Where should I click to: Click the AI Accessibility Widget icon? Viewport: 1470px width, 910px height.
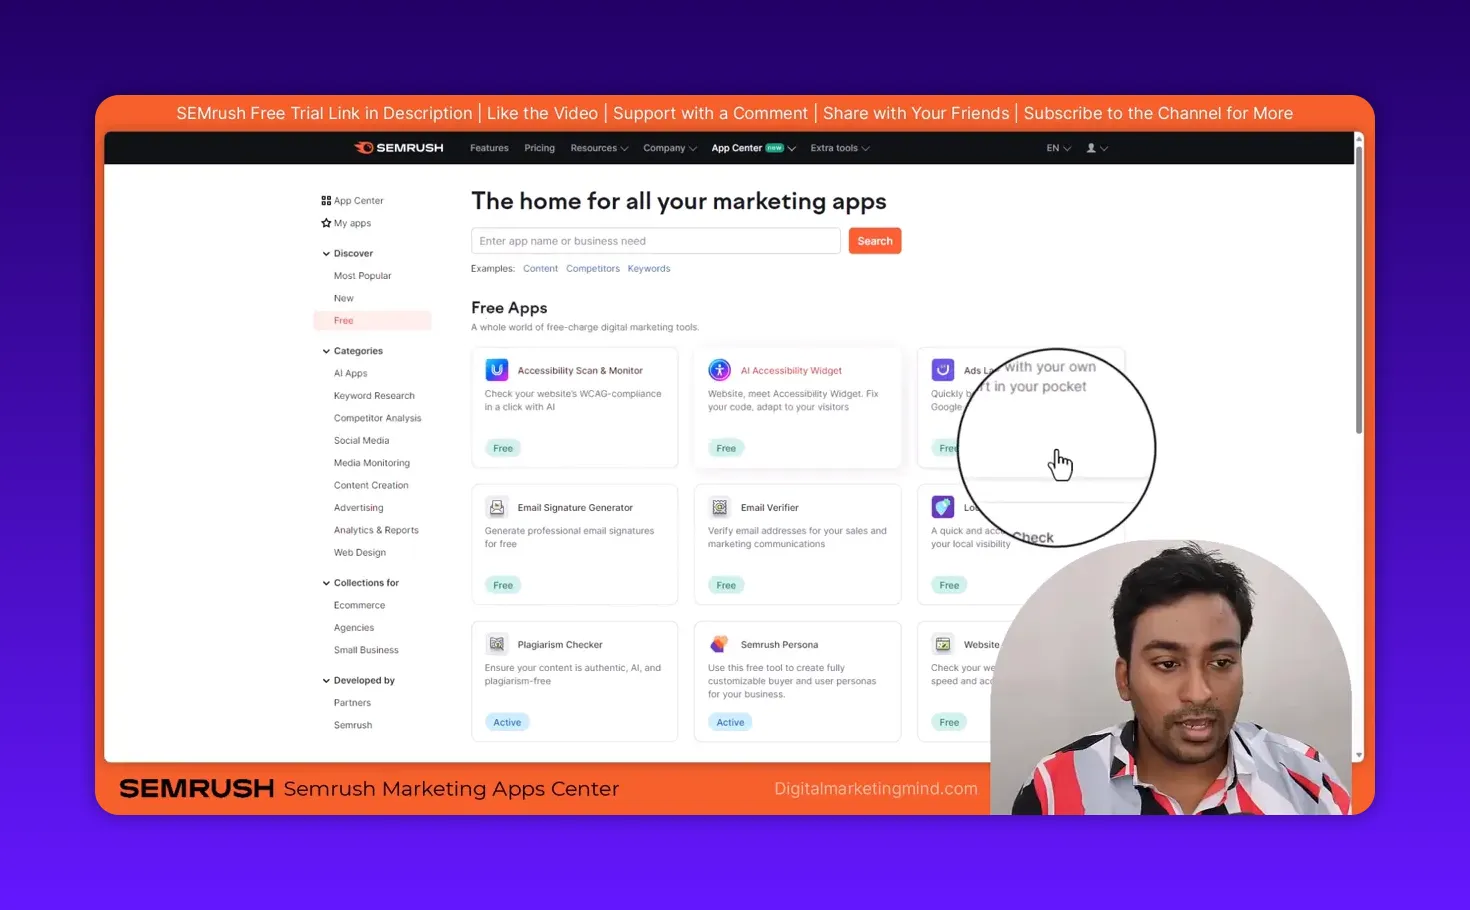coord(719,369)
